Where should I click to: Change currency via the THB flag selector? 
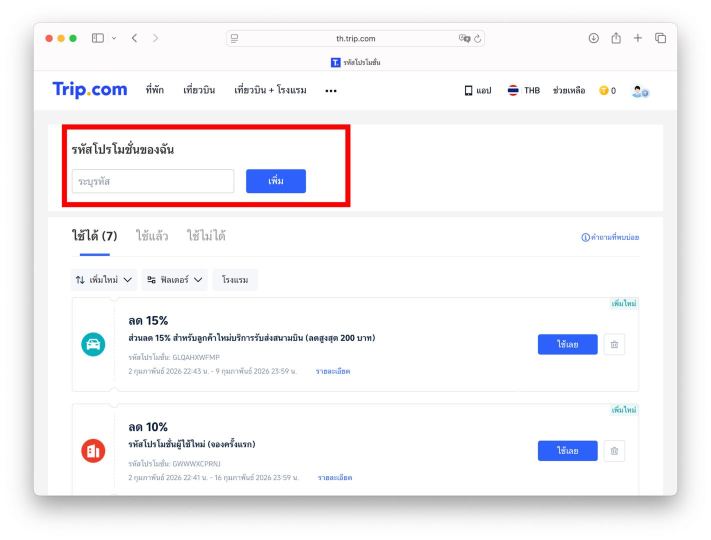click(524, 90)
